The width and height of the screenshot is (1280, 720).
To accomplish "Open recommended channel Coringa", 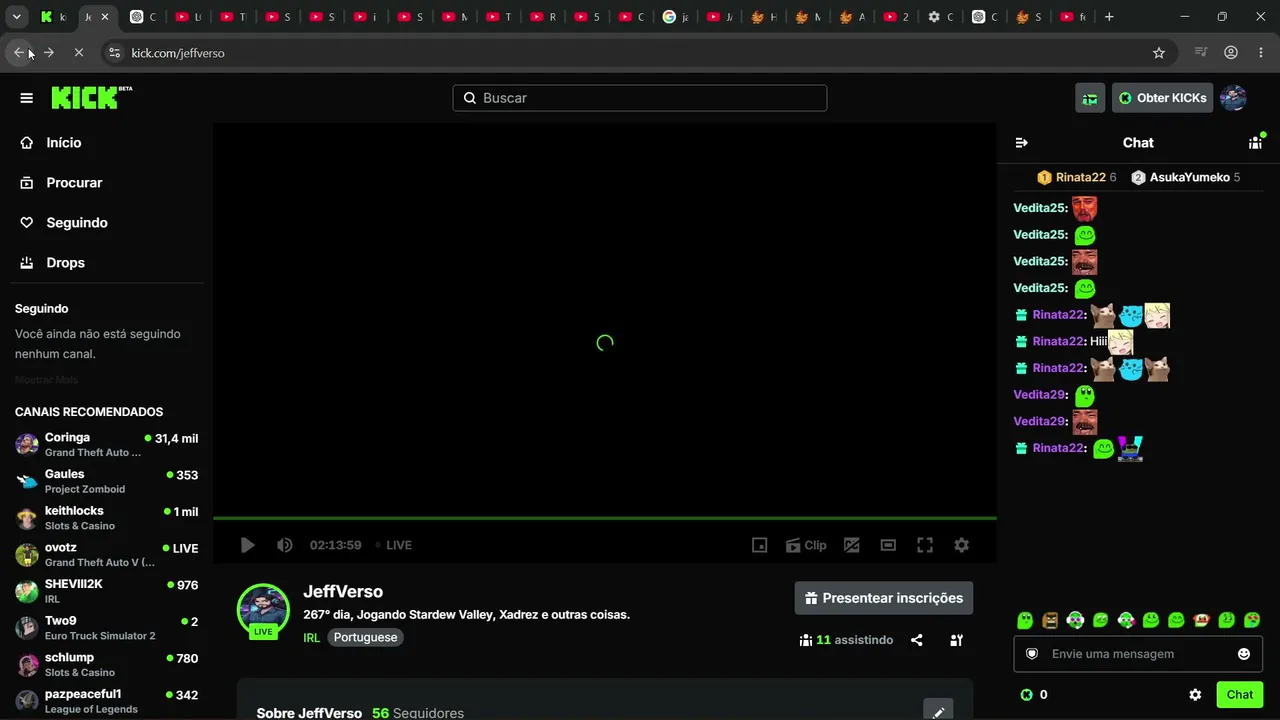I will tap(106, 444).
